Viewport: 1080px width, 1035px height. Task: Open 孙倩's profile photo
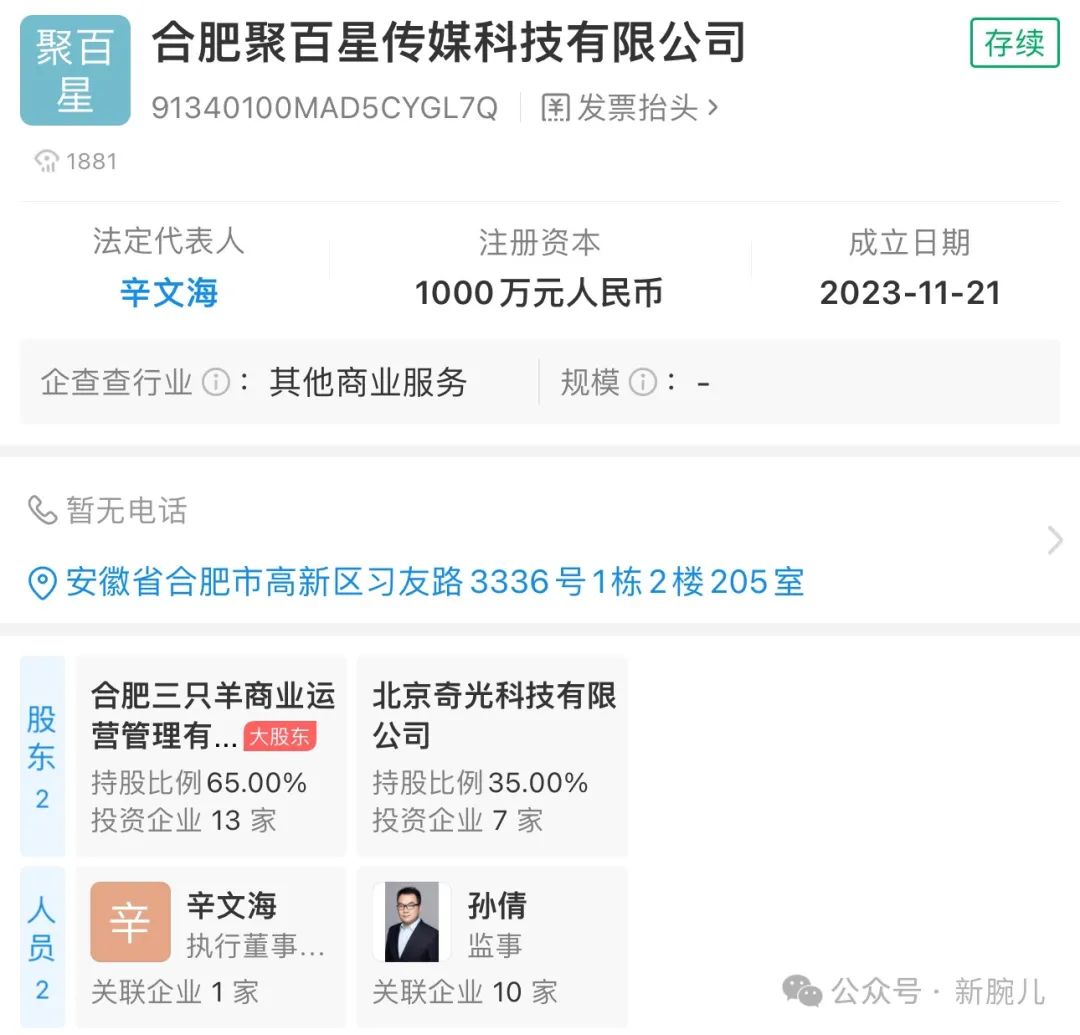[411, 922]
